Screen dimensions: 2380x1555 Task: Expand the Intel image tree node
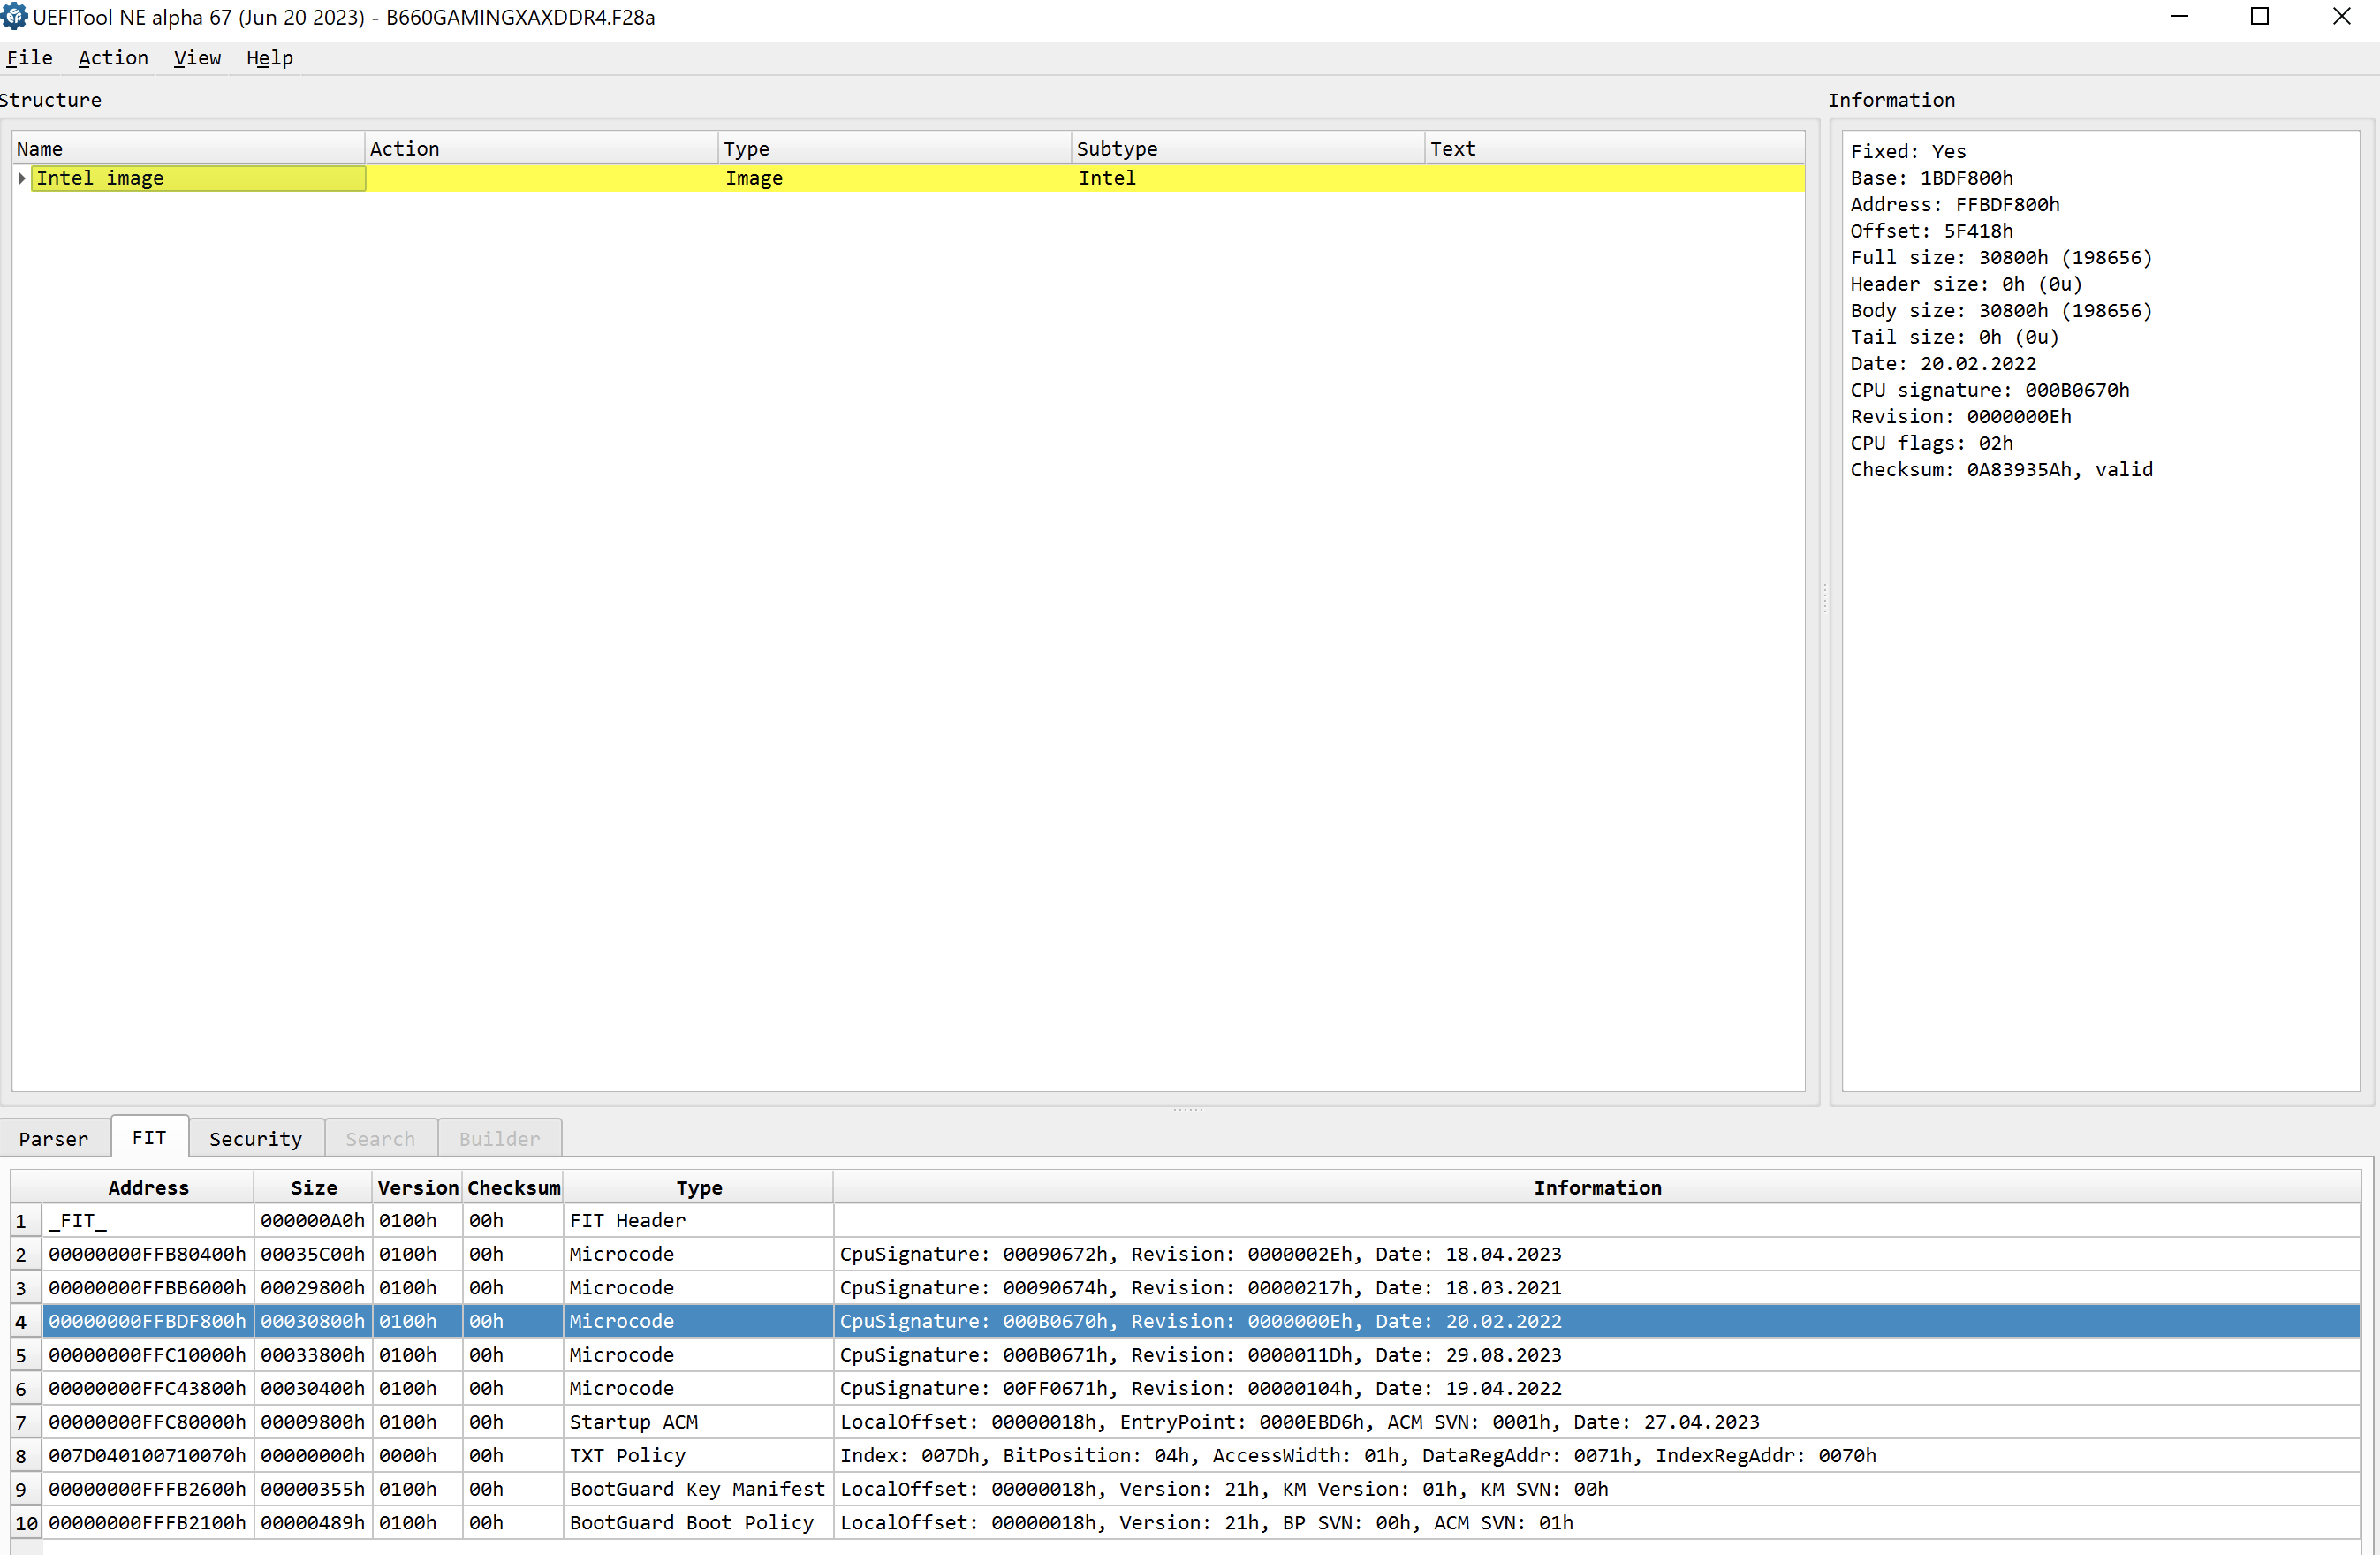[21, 178]
